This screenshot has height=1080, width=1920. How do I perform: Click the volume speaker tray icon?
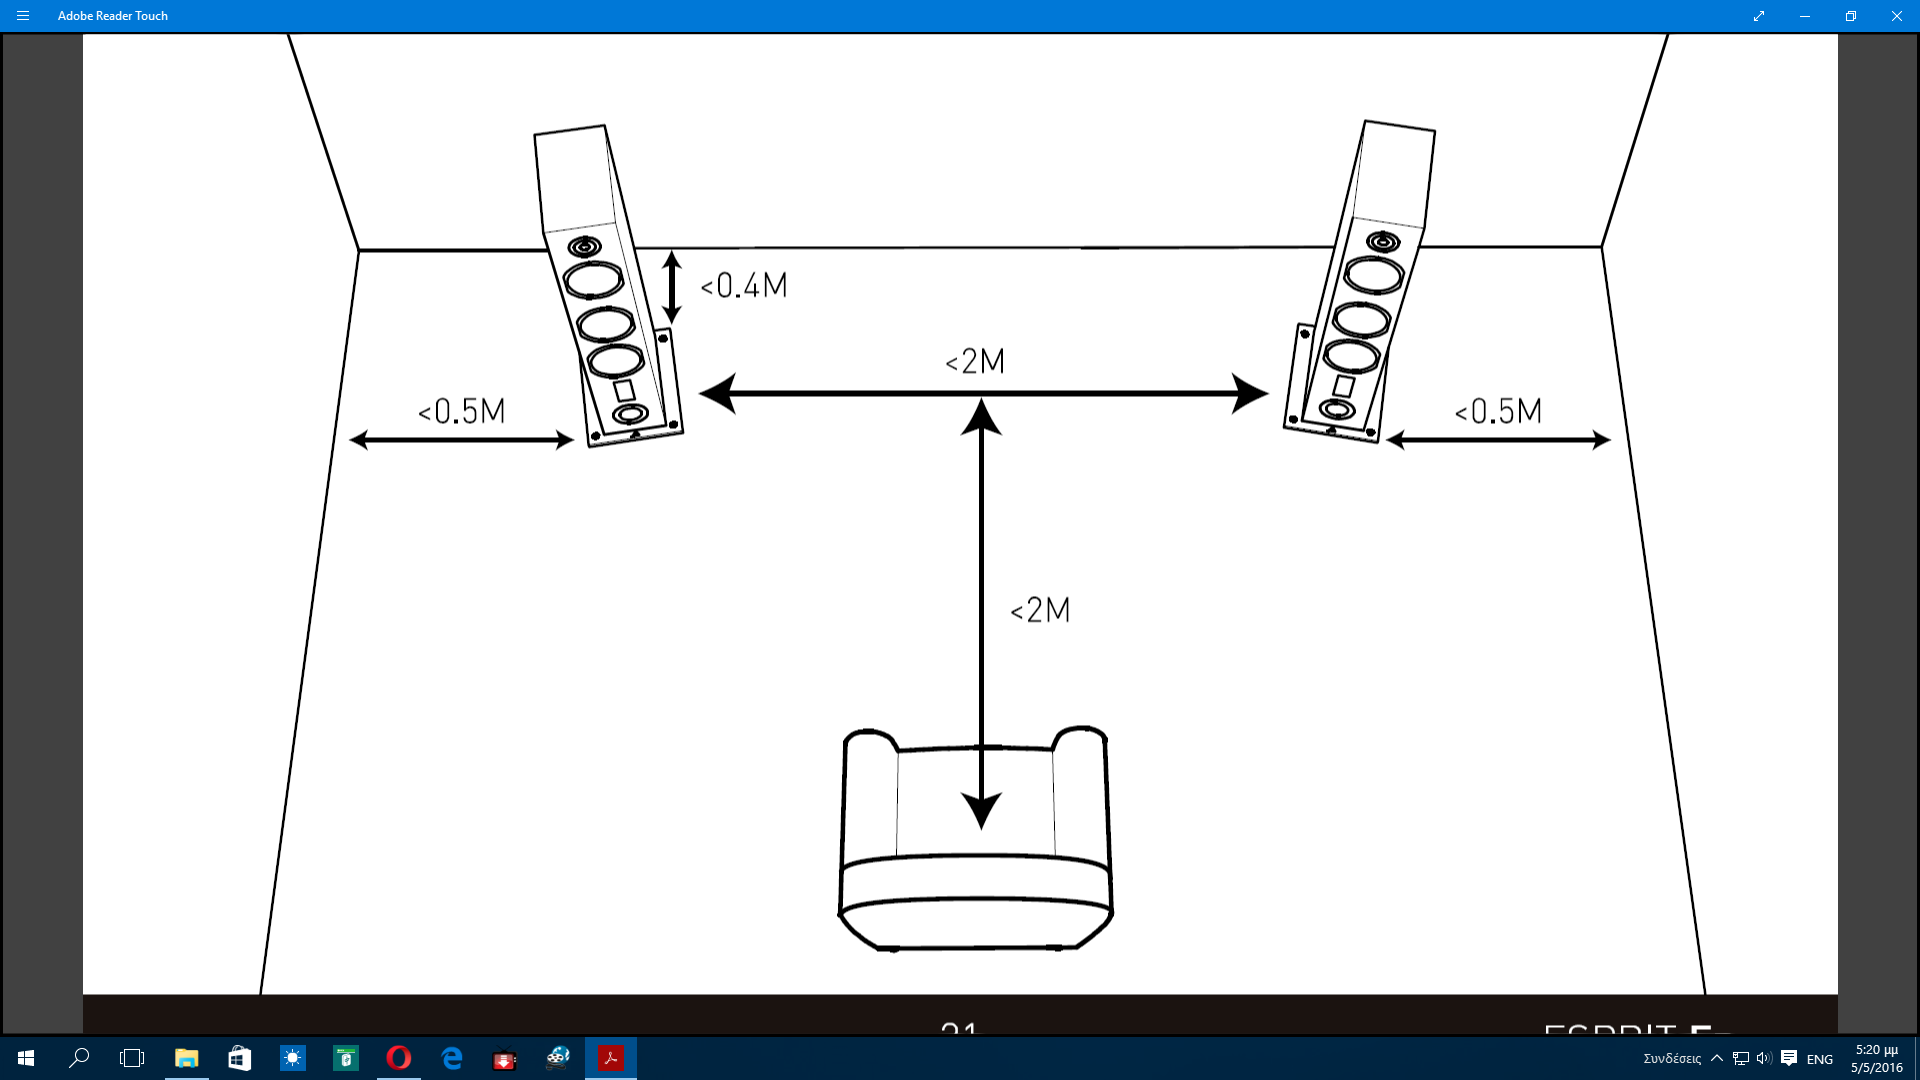(1764, 1058)
